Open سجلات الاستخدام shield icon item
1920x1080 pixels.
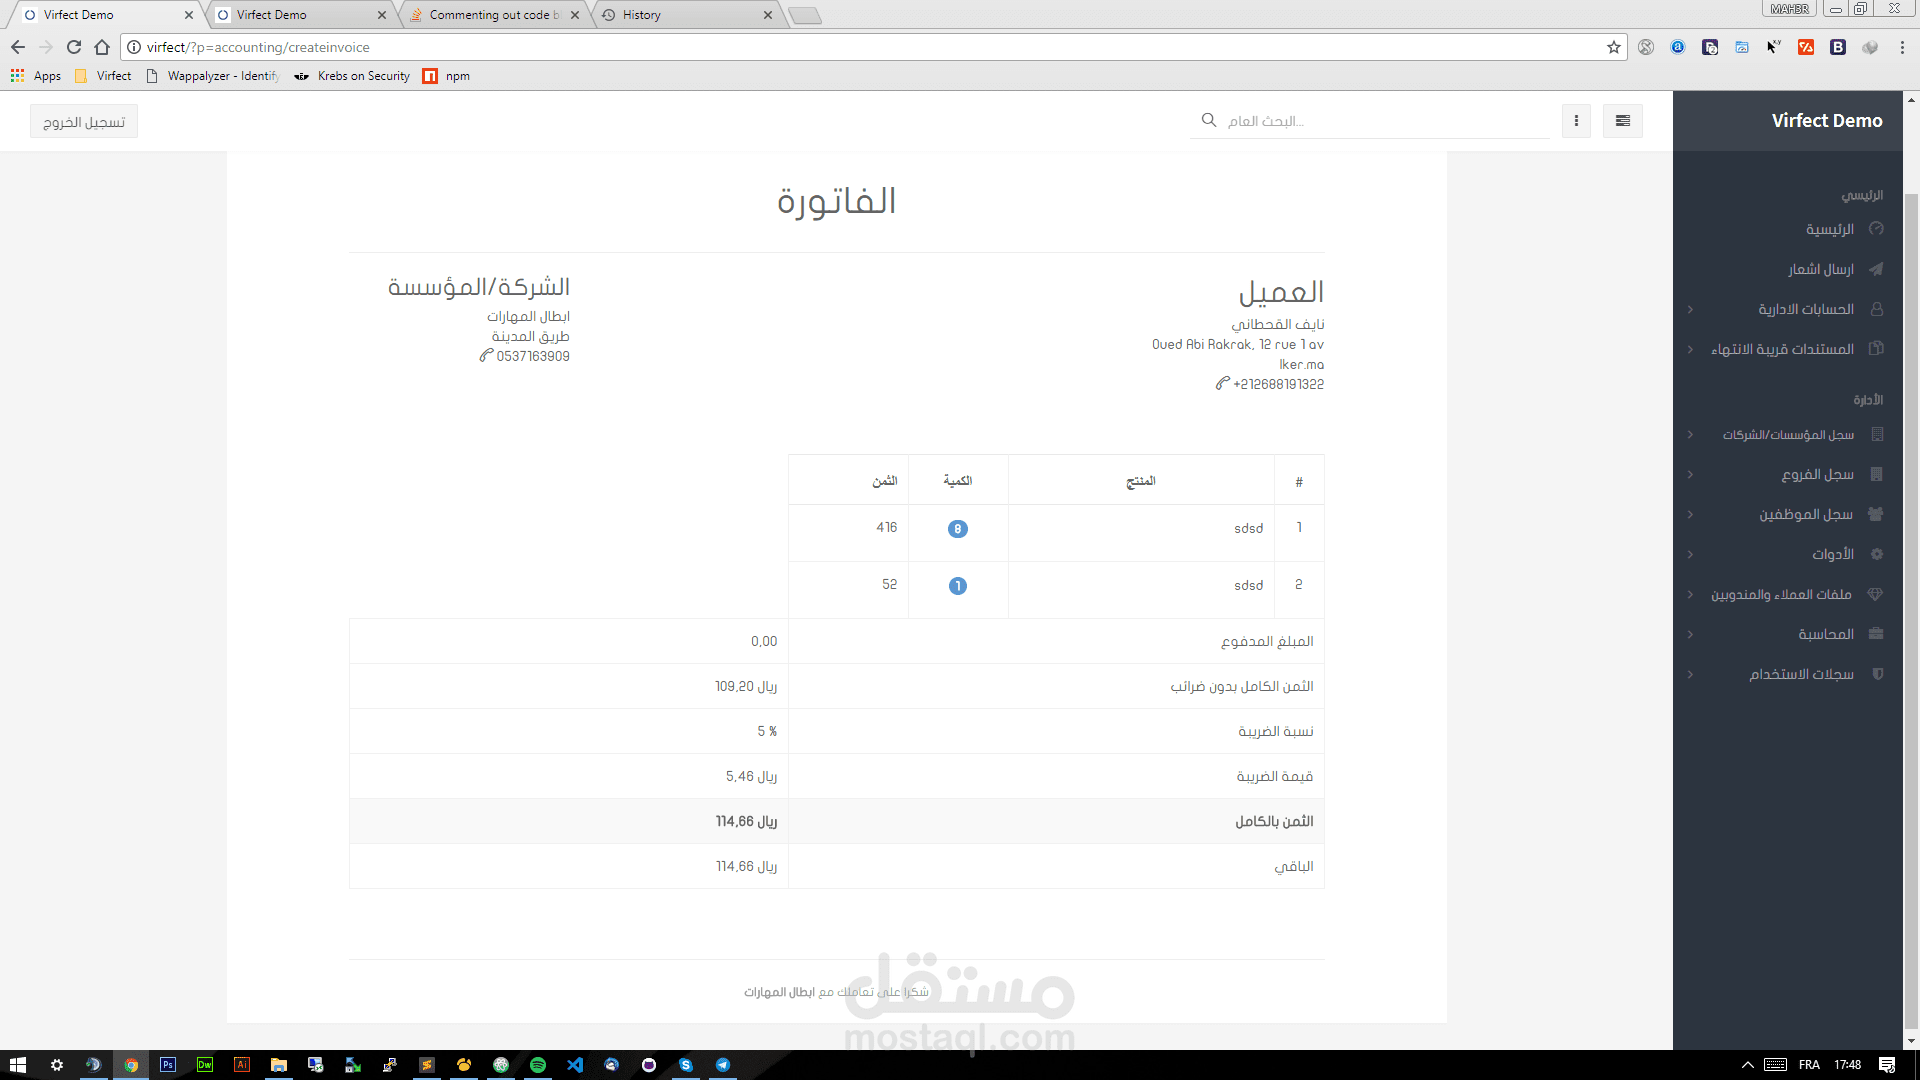1877,674
